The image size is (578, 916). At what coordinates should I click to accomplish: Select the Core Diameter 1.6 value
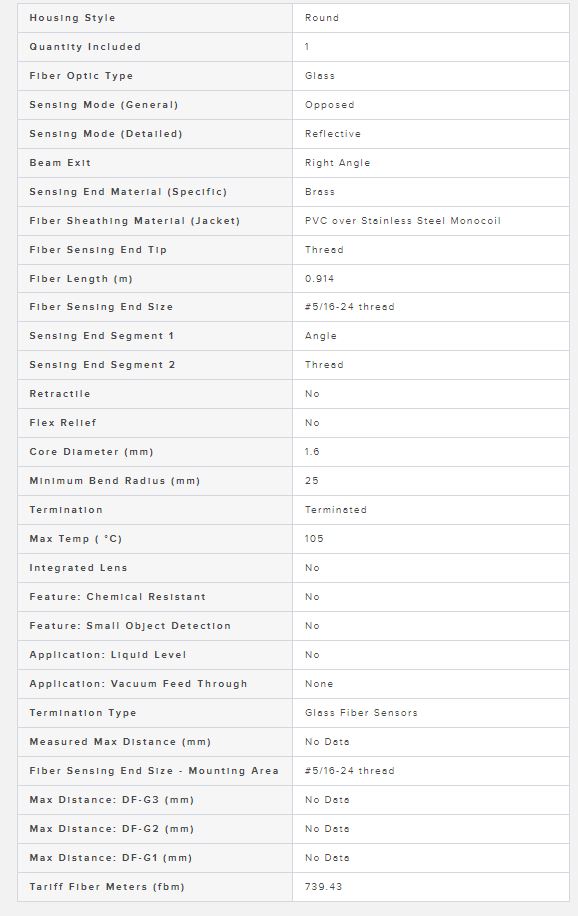point(312,452)
